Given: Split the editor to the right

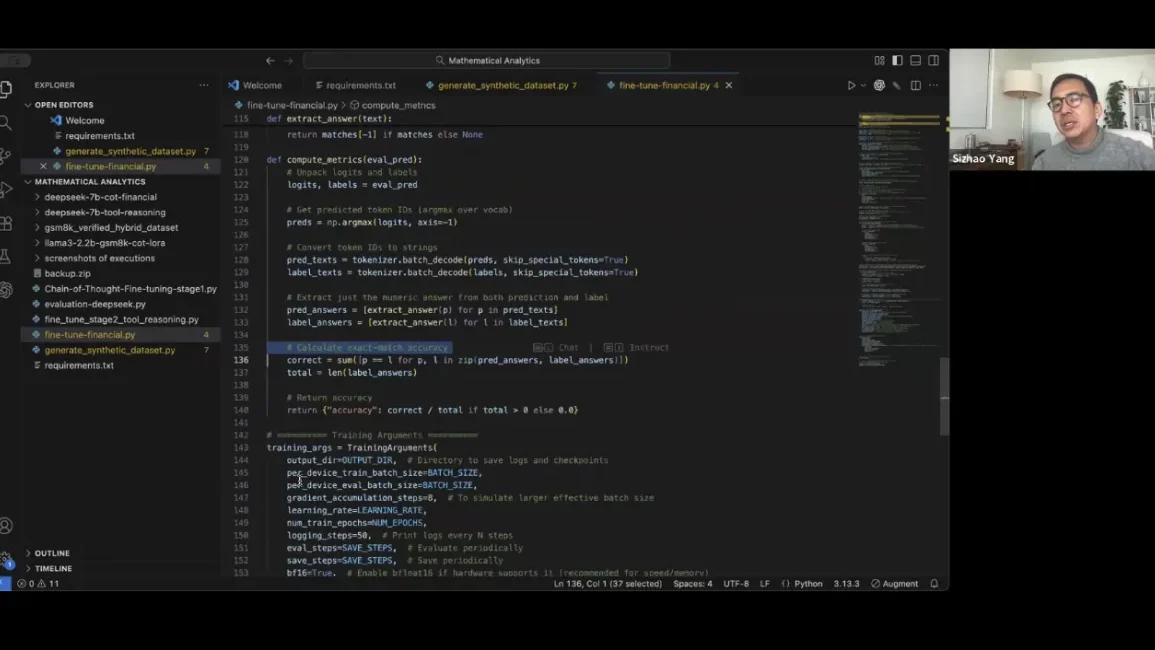Looking at the screenshot, I should click(x=916, y=85).
